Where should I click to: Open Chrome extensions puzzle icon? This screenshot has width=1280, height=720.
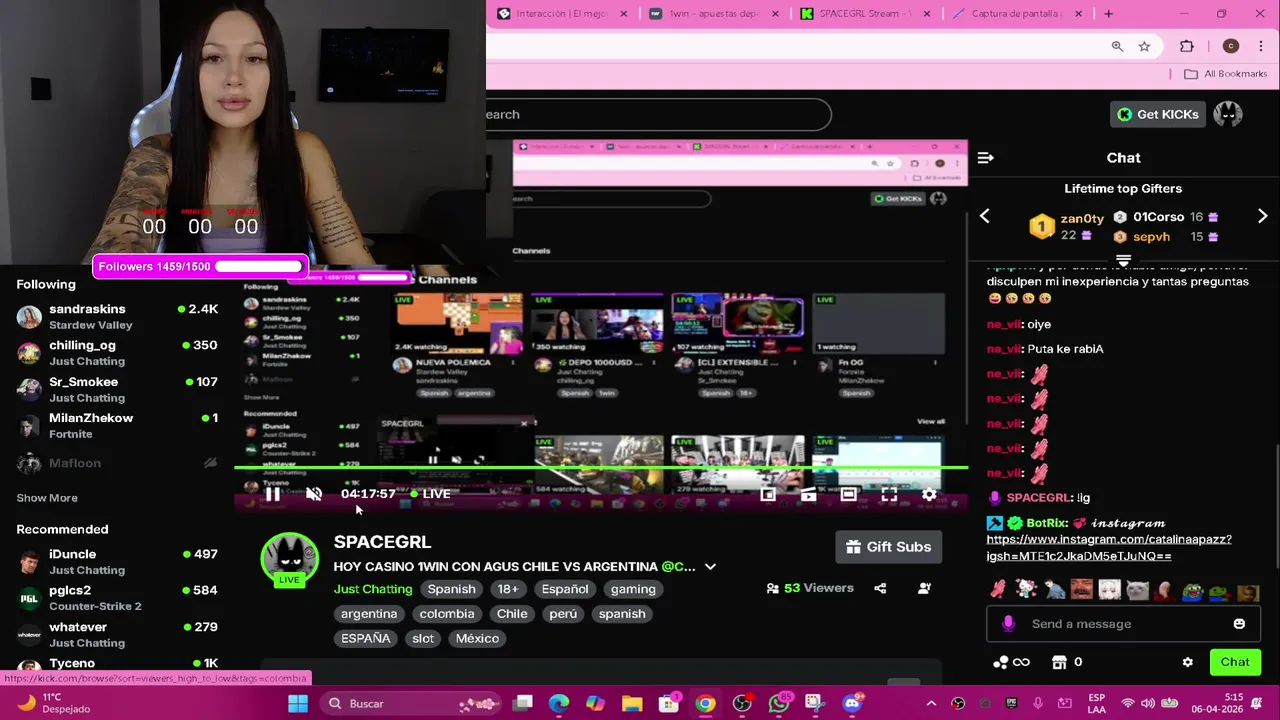pyautogui.click(x=1187, y=46)
